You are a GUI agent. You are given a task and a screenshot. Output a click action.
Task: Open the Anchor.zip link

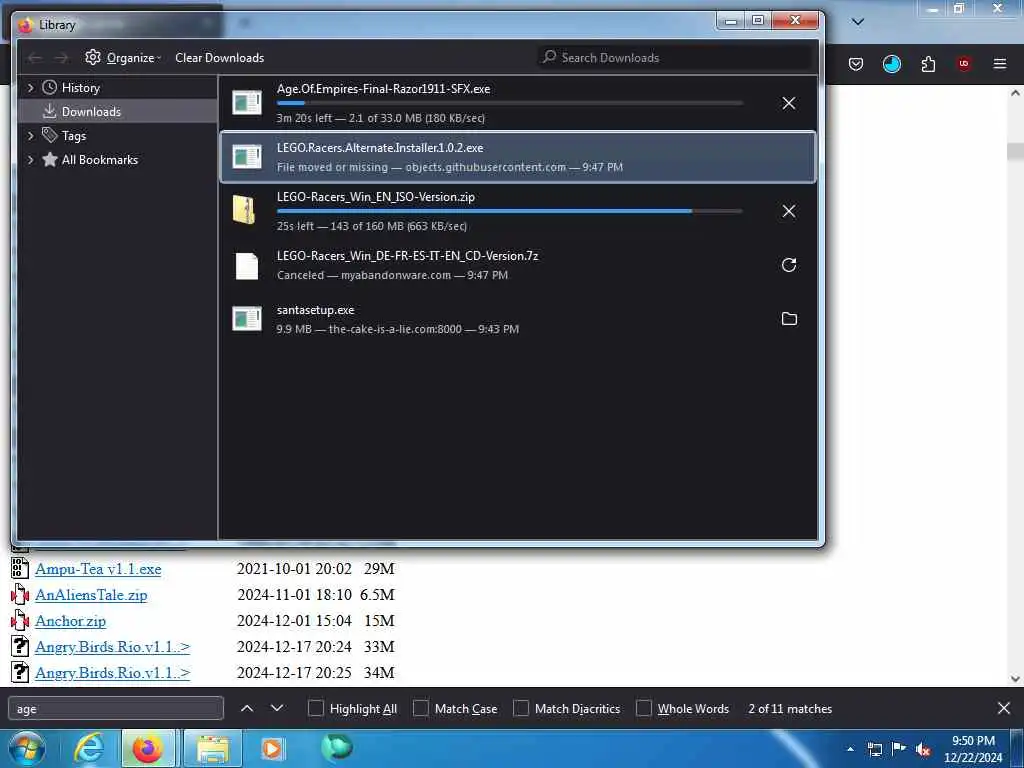71,620
